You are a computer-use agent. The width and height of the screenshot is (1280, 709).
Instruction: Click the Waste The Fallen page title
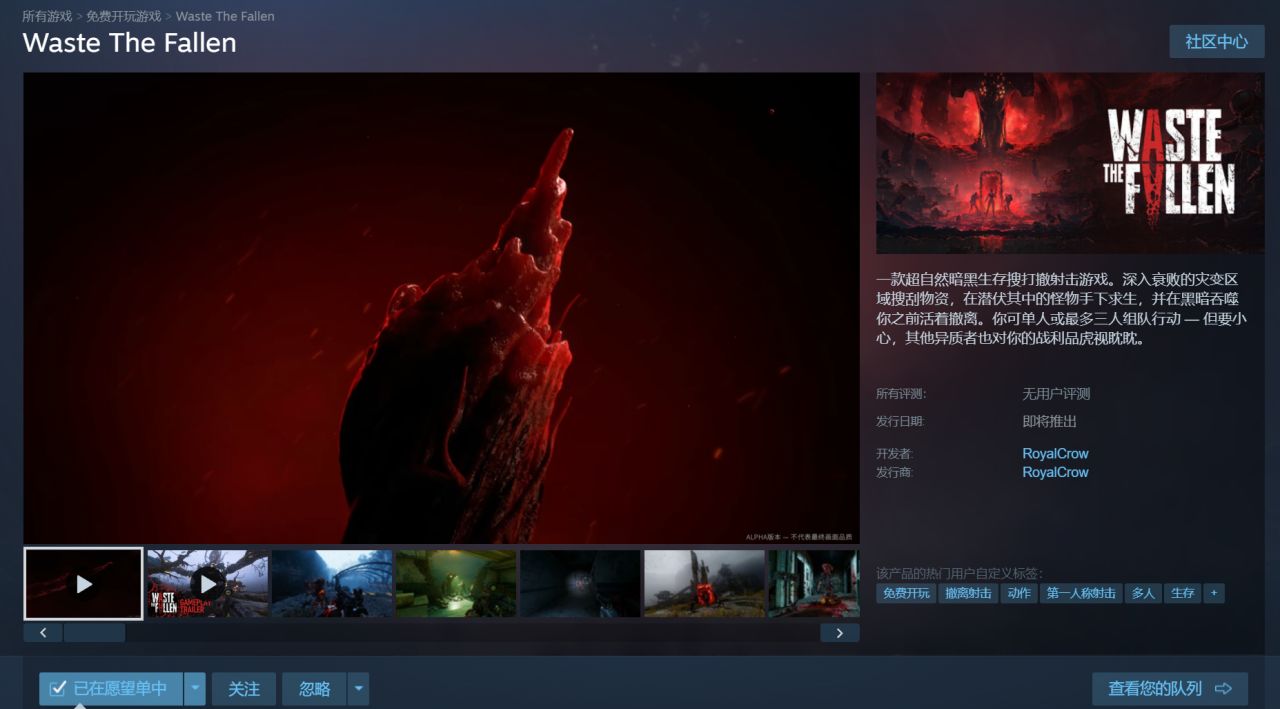pyautogui.click(x=130, y=43)
